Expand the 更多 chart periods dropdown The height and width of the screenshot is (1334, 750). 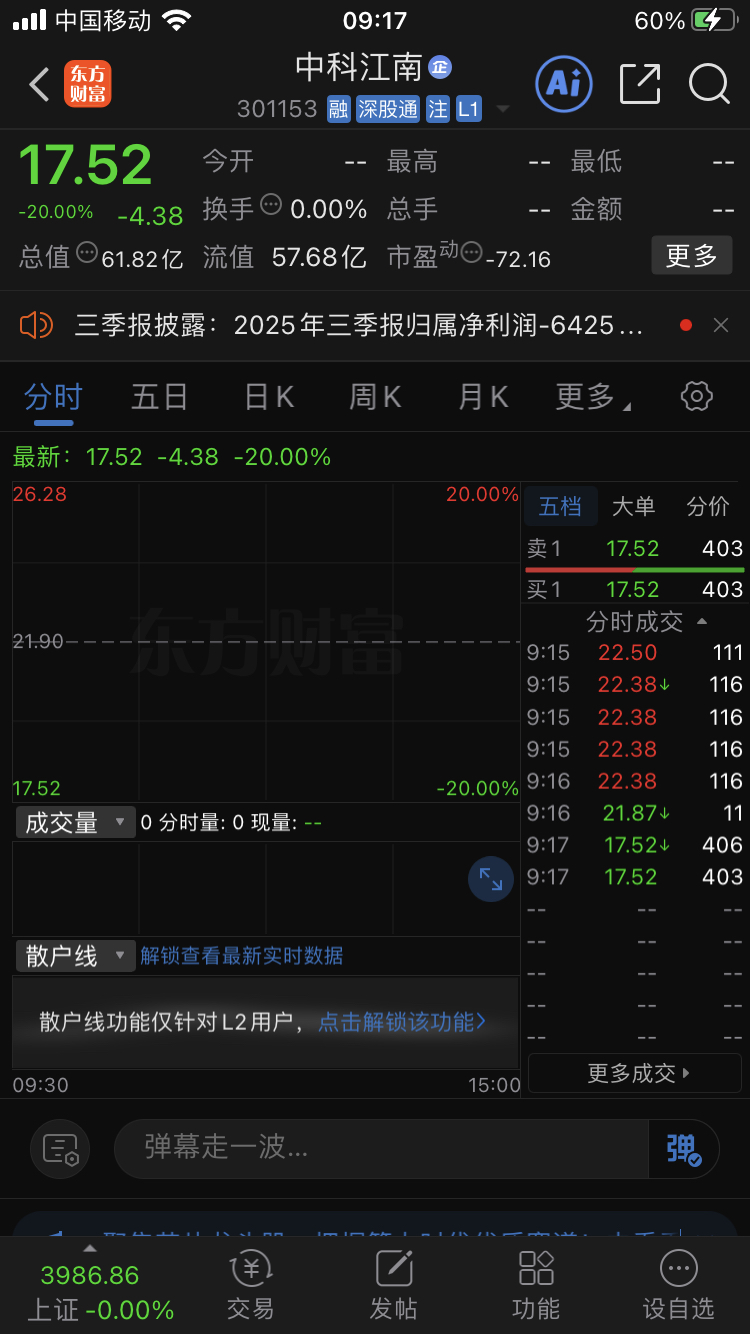pos(593,397)
